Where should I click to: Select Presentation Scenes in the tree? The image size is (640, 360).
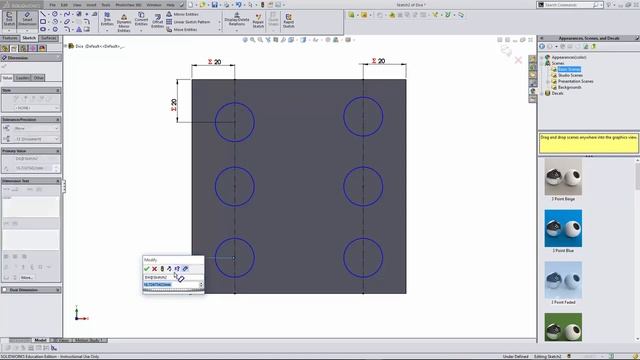[576, 81]
